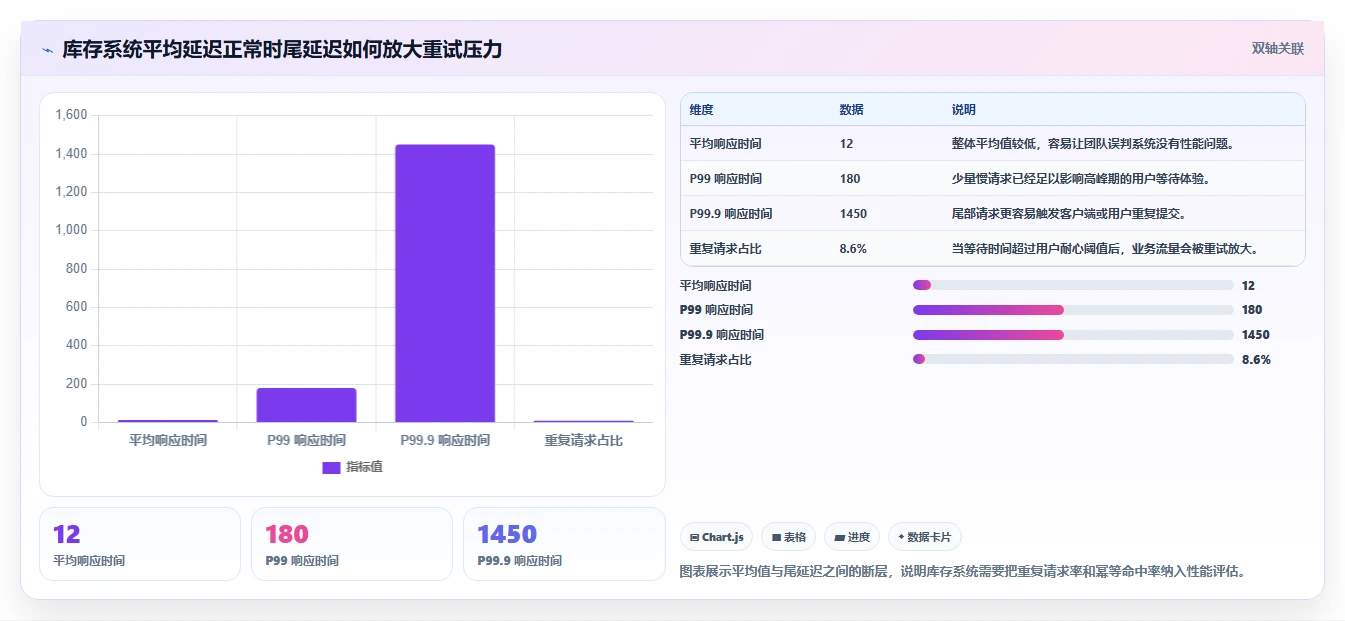Click the 平均响应时间 x-axis label
The height and width of the screenshot is (621, 1345).
point(168,440)
